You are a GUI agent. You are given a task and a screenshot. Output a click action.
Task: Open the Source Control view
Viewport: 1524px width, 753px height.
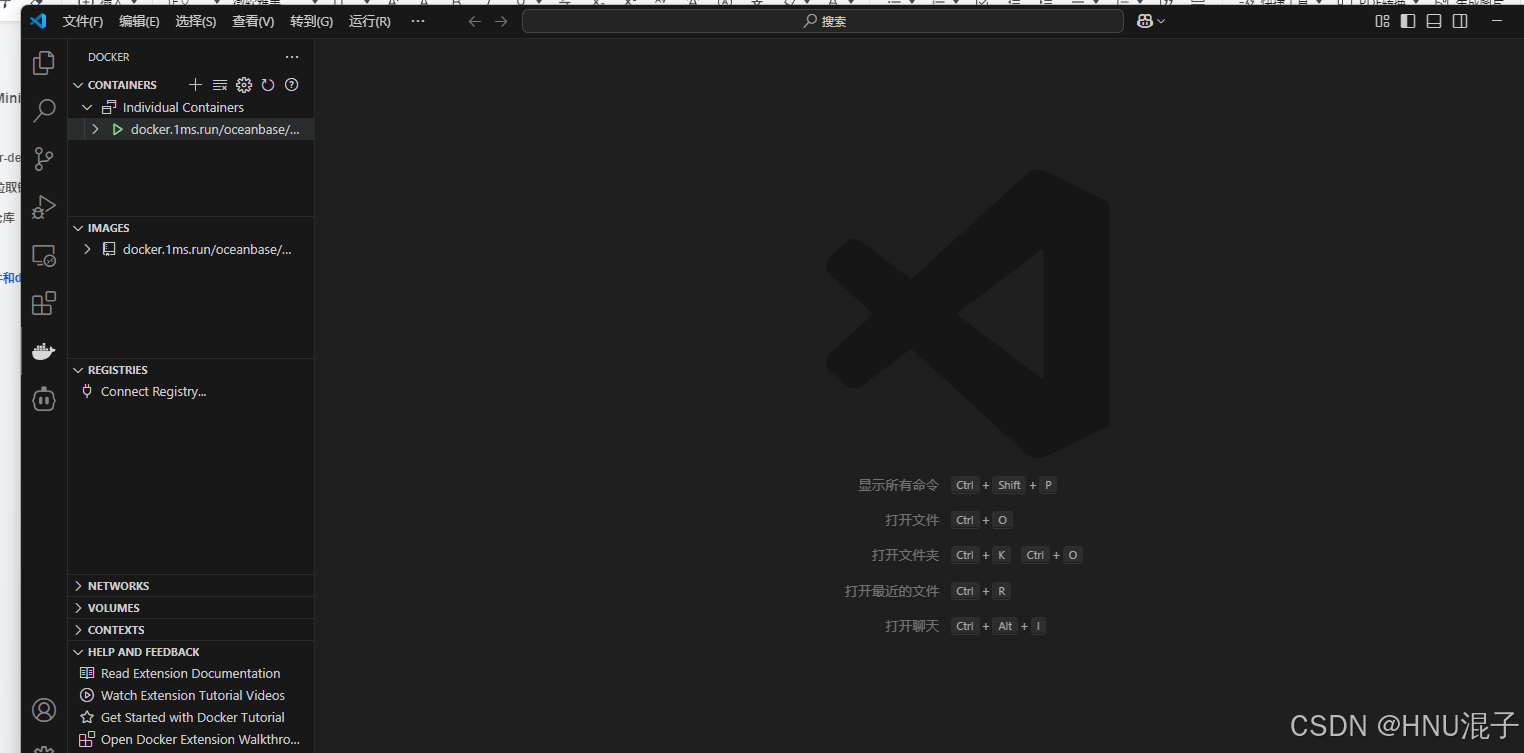click(44, 158)
